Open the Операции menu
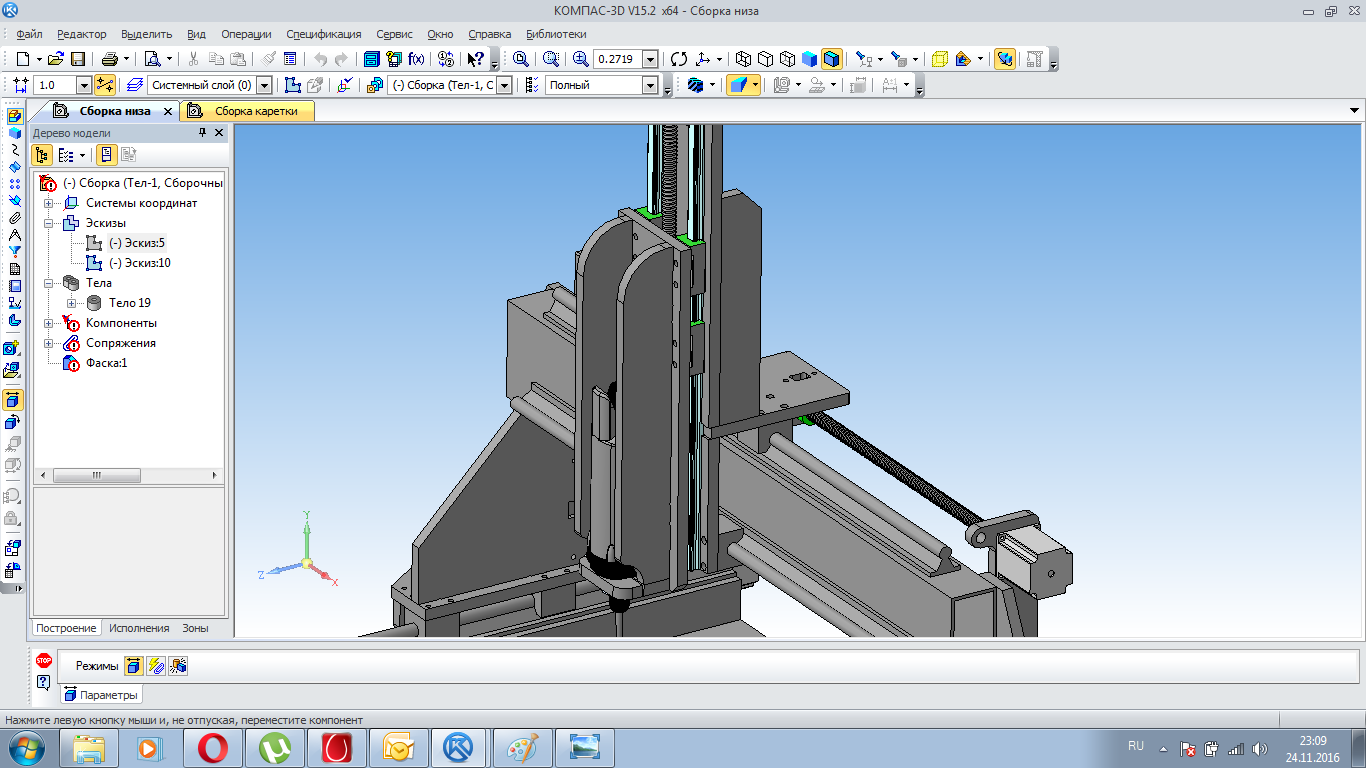Image resolution: width=1366 pixels, height=768 pixels. click(x=246, y=34)
